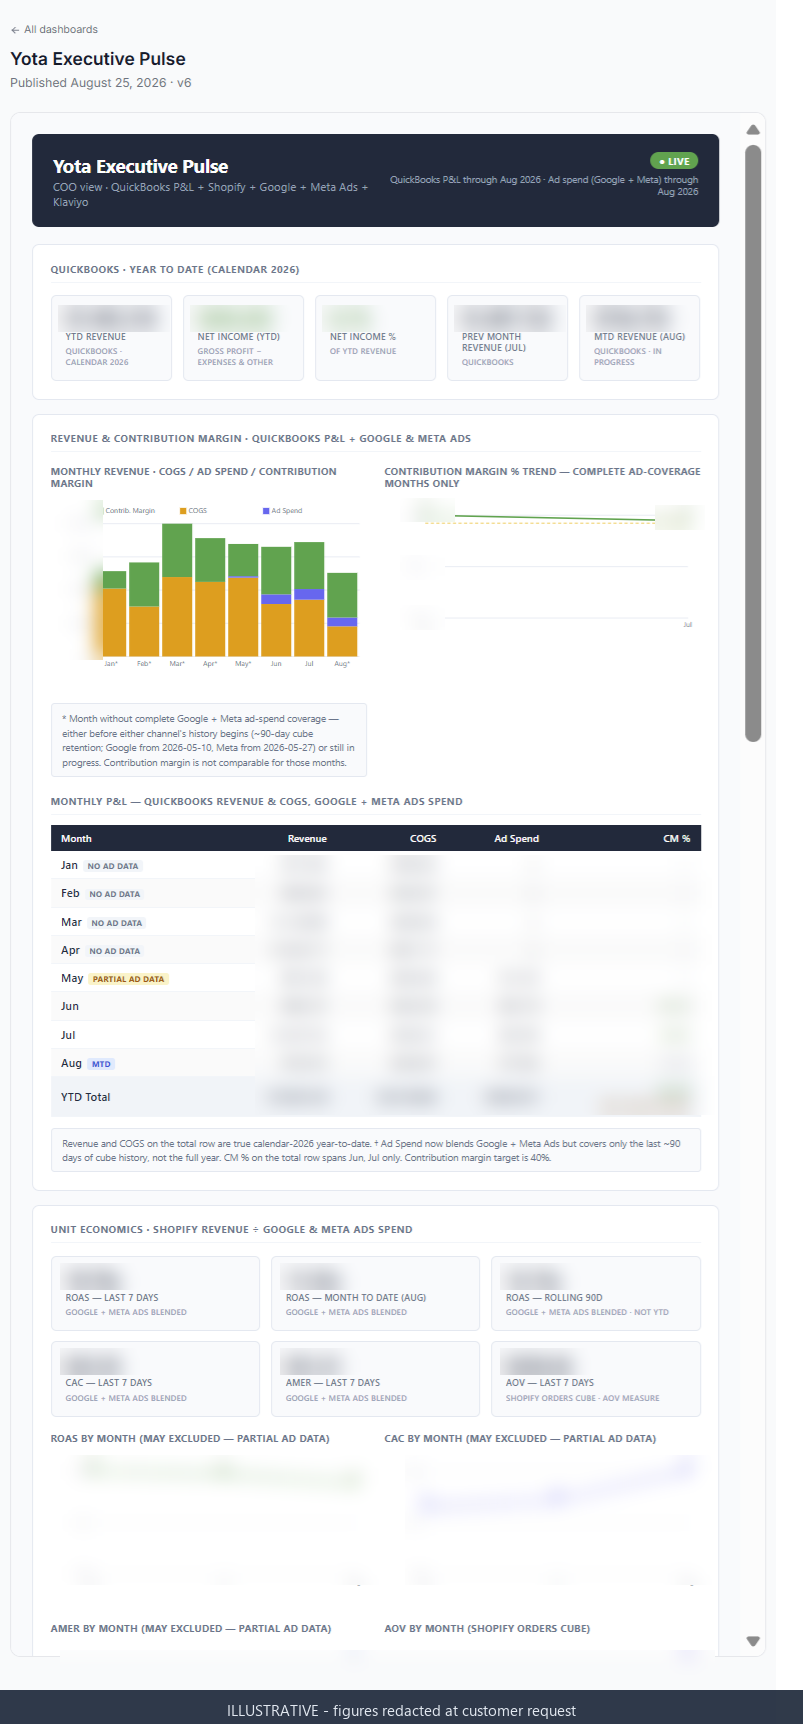Select the Mar row in P&L table
The width and height of the screenshot is (803, 1724).
[x=376, y=922]
